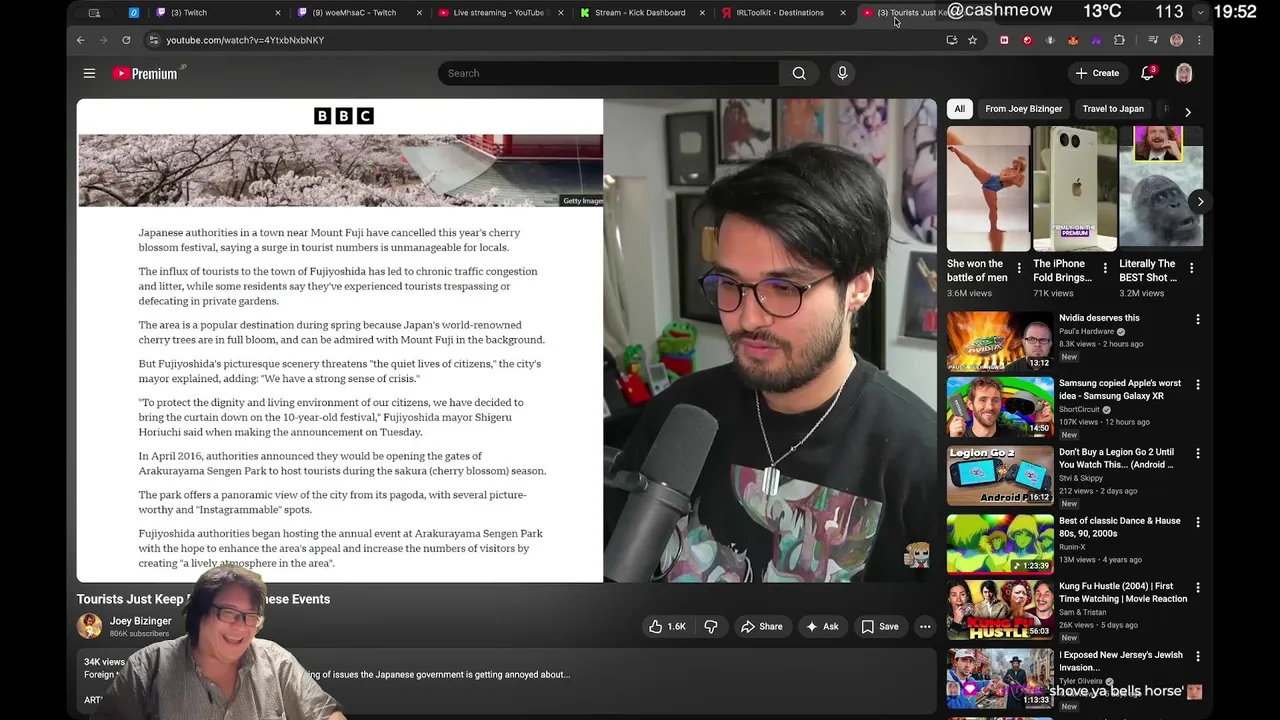Select the 'All' filter chip
This screenshot has width=1280, height=720.
click(959, 109)
